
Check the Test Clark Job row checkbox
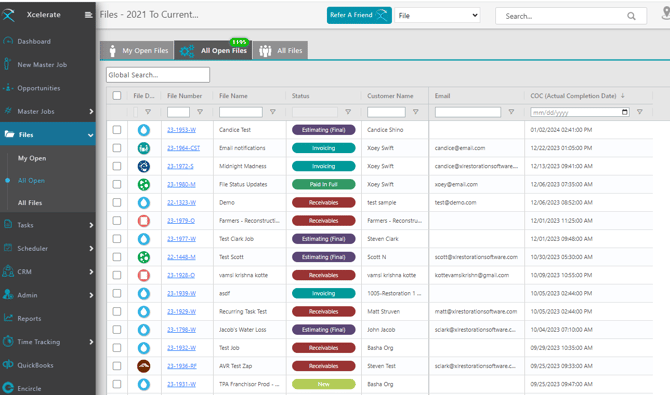click(x=117, y=239)
